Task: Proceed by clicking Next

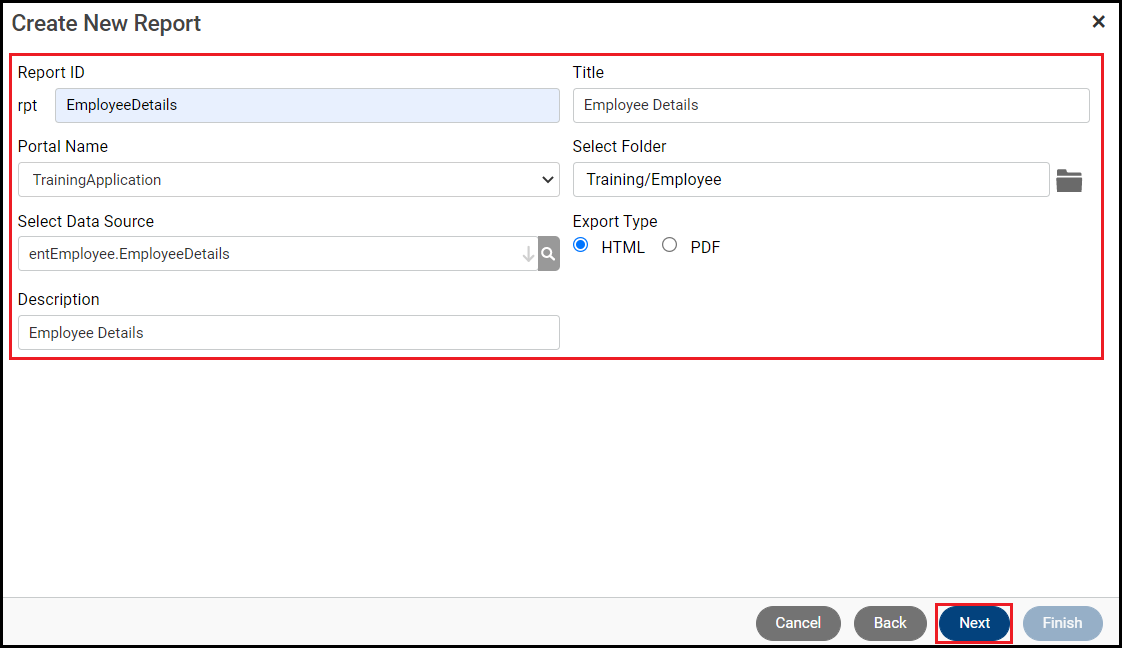Action: point(974,623)
